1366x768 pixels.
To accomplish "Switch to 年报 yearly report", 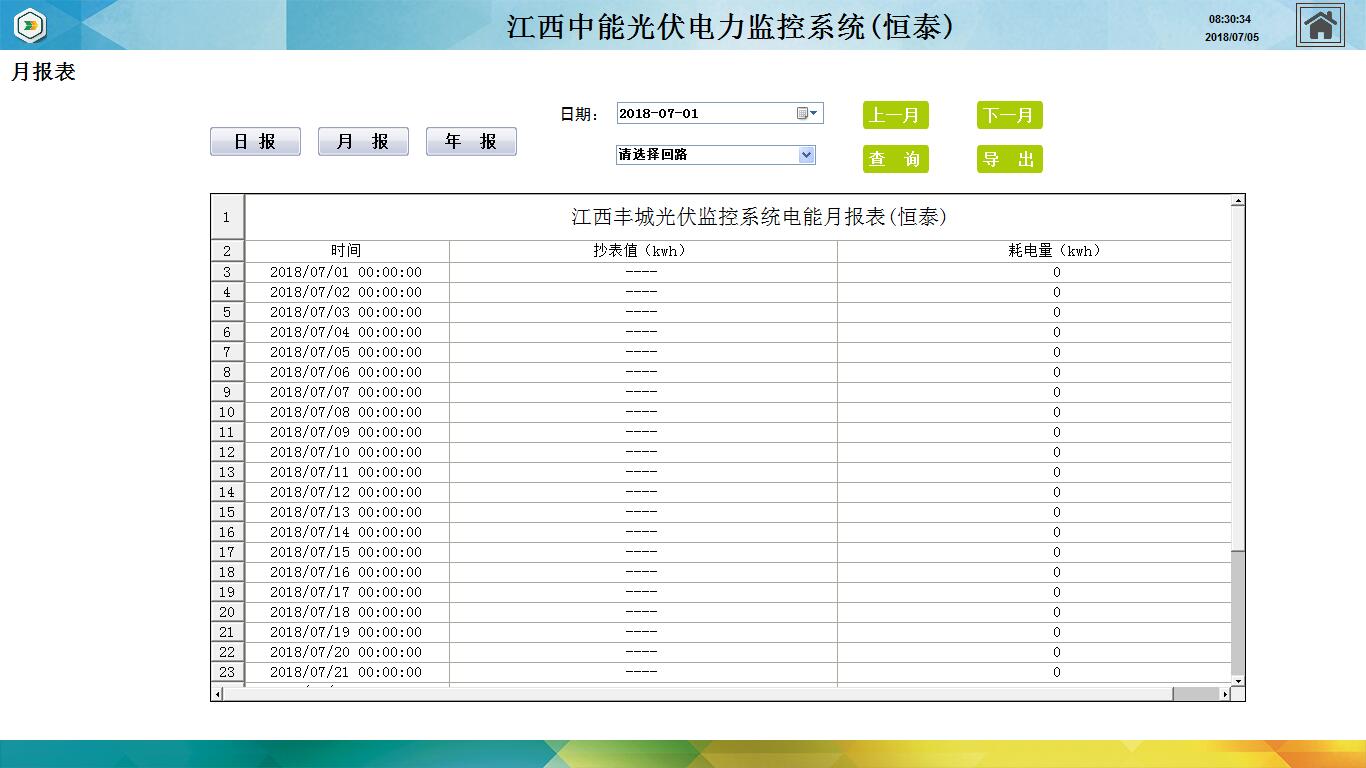I will coord(471,142).
